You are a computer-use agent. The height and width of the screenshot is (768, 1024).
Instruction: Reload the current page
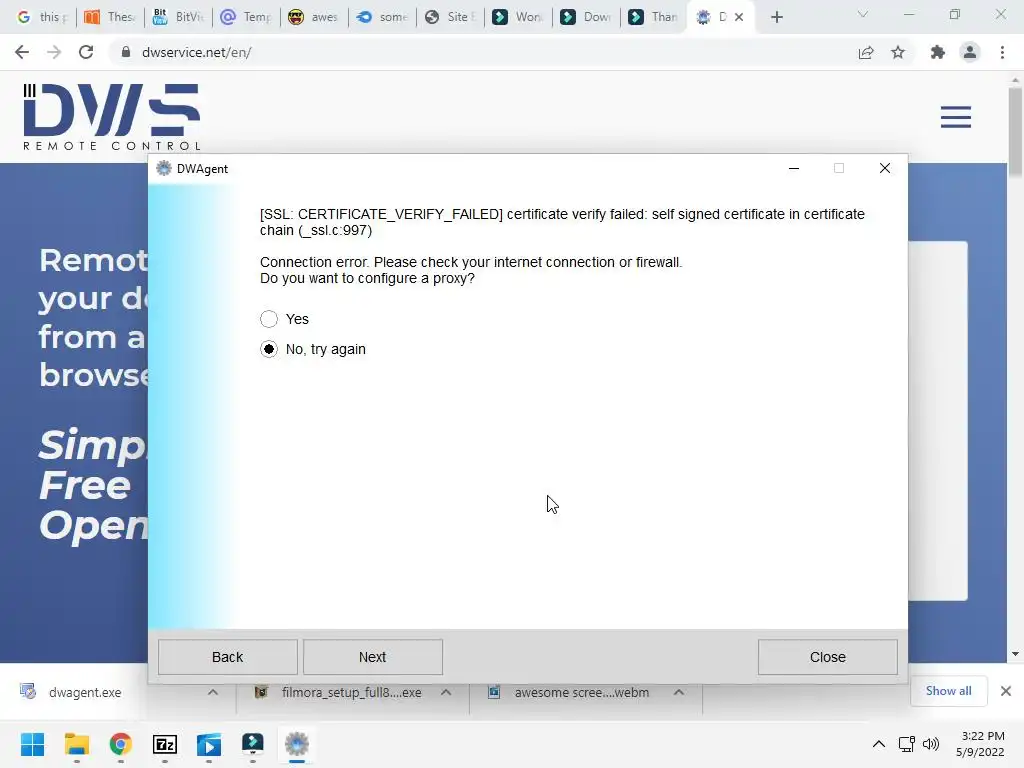pos(86,52)
